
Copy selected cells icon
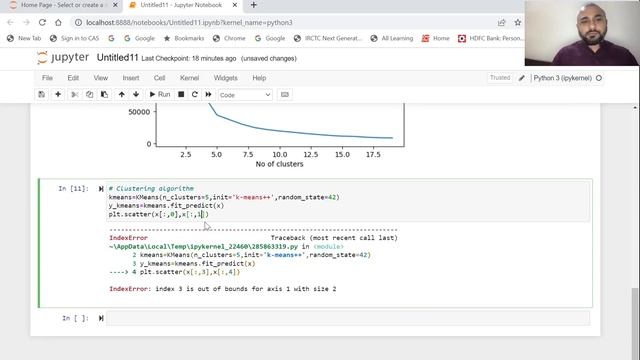point(89,94)
